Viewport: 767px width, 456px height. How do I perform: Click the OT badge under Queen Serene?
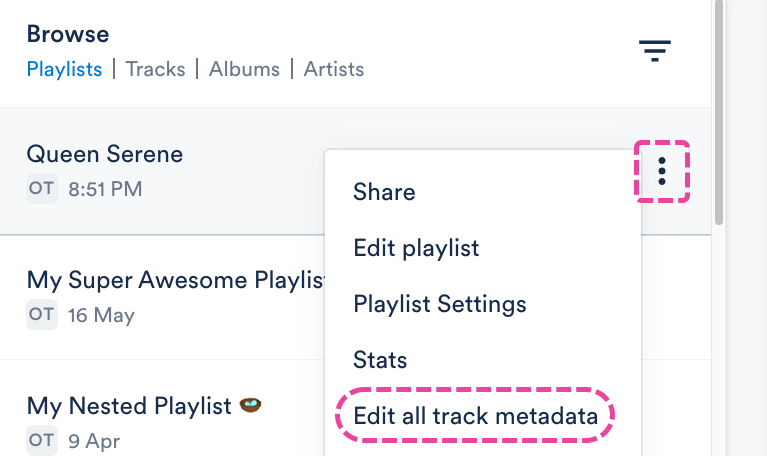(x=41, y=187)
